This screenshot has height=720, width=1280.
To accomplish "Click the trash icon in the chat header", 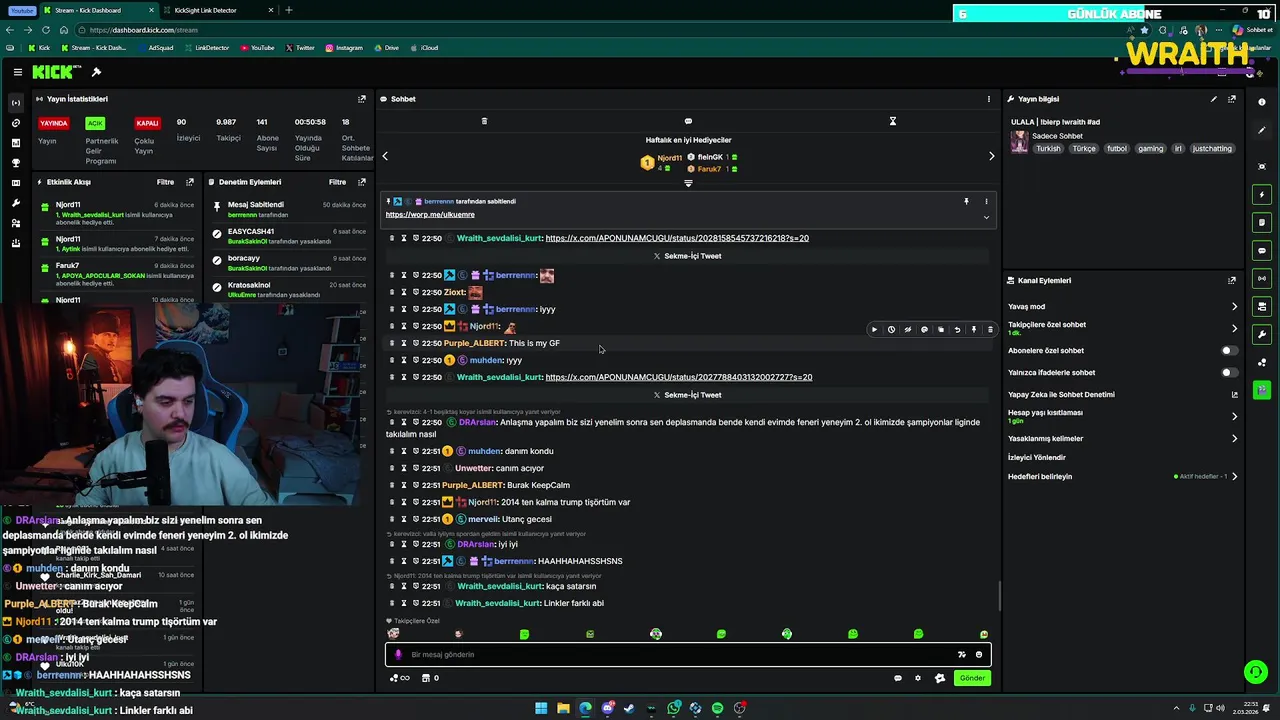I will (484, 121).
